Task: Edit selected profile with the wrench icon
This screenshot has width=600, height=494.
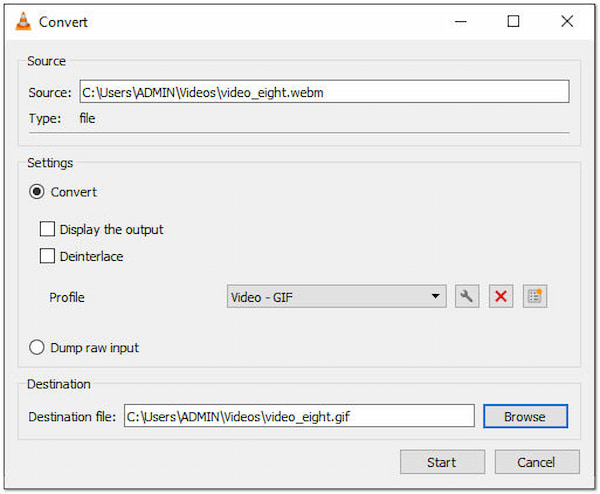Action: coord(467,296)
